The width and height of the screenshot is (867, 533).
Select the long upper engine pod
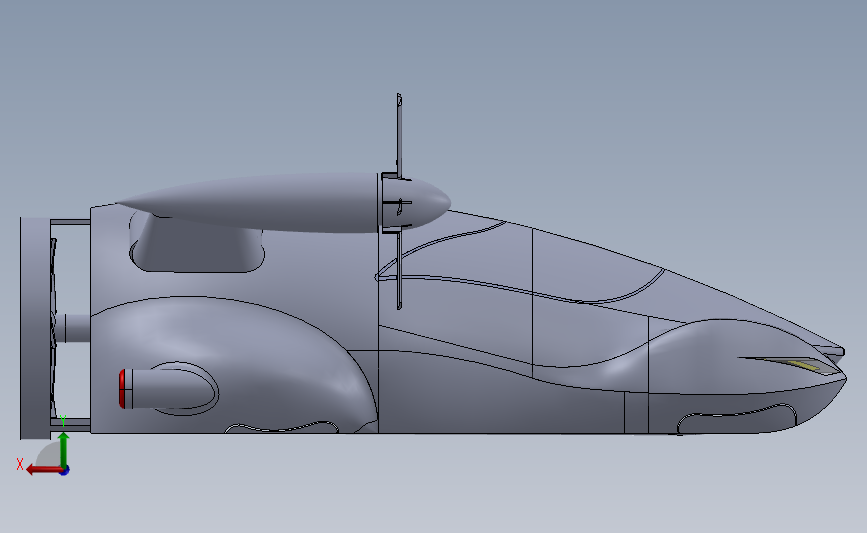[x=248, y=203]
